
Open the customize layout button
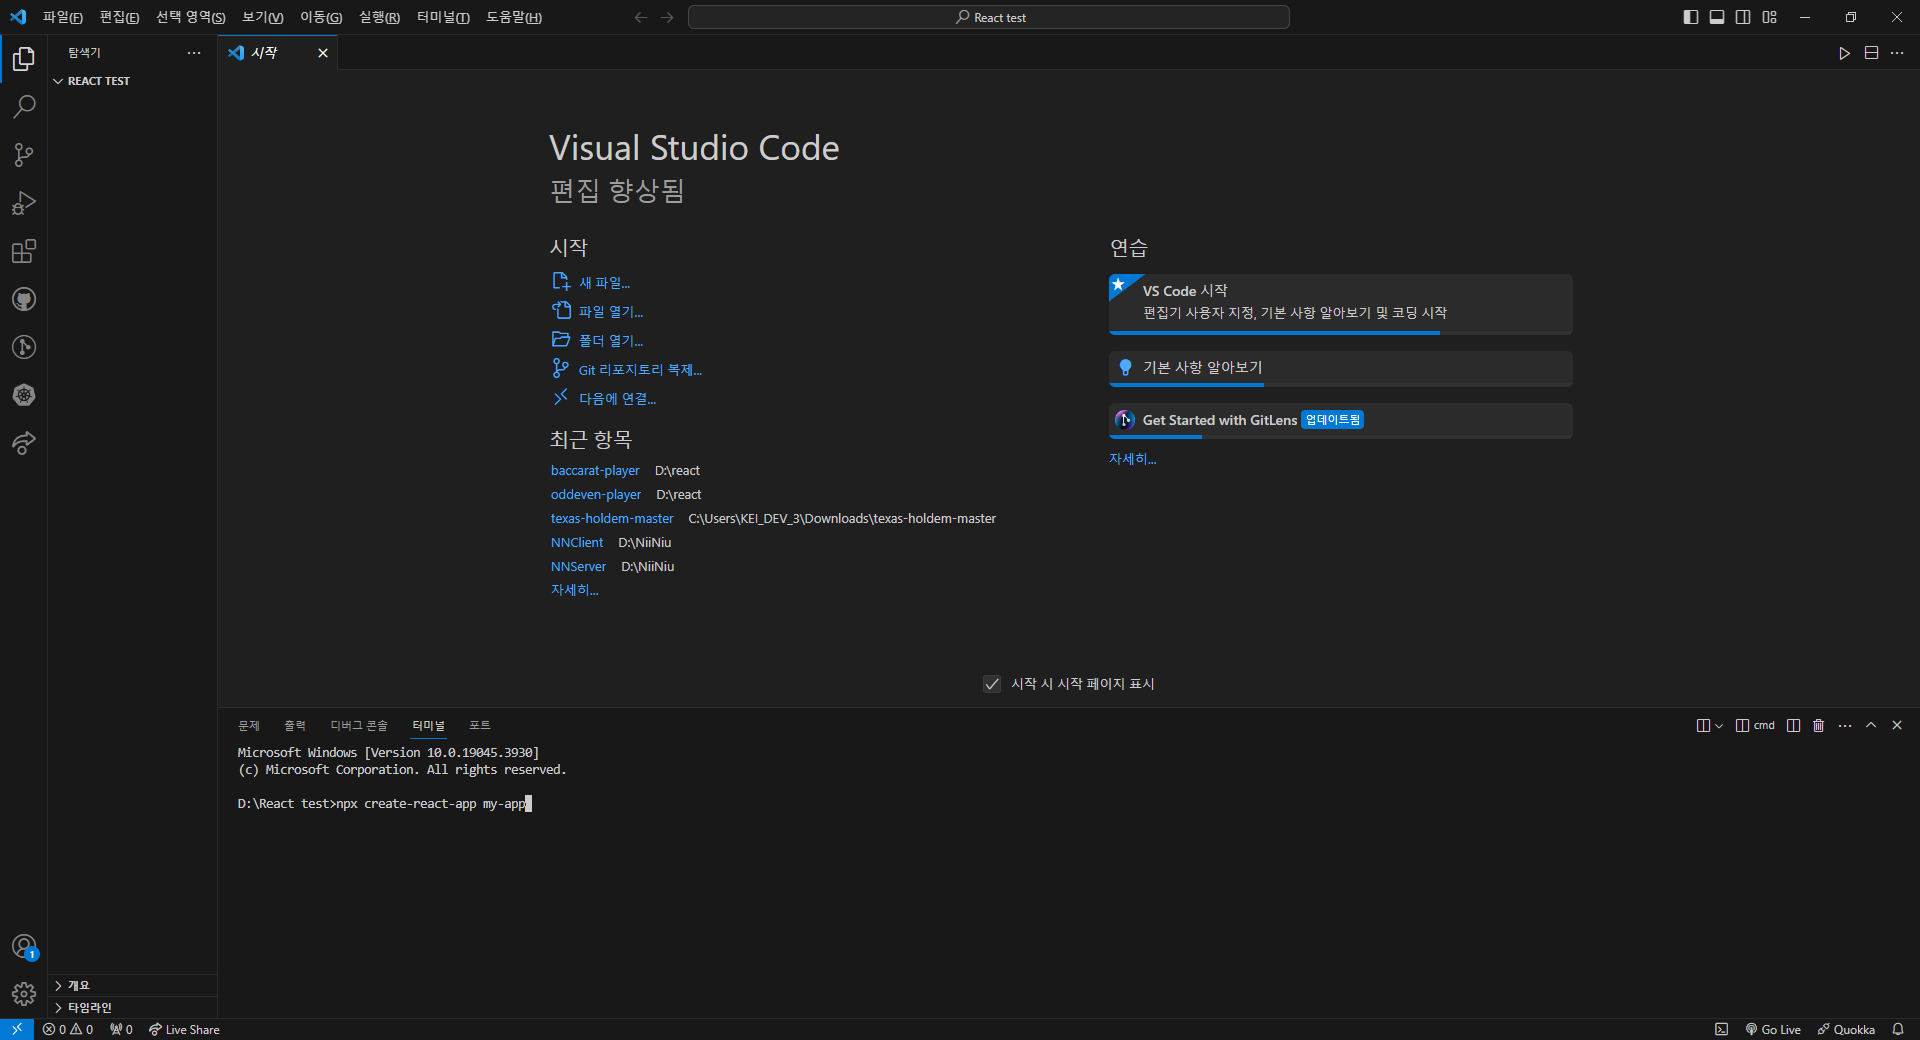(1770, 17)
